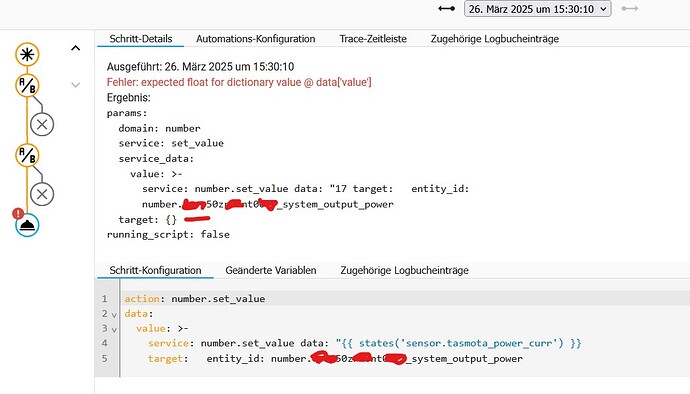Collapse the data block fold arrow

(114, 315)
